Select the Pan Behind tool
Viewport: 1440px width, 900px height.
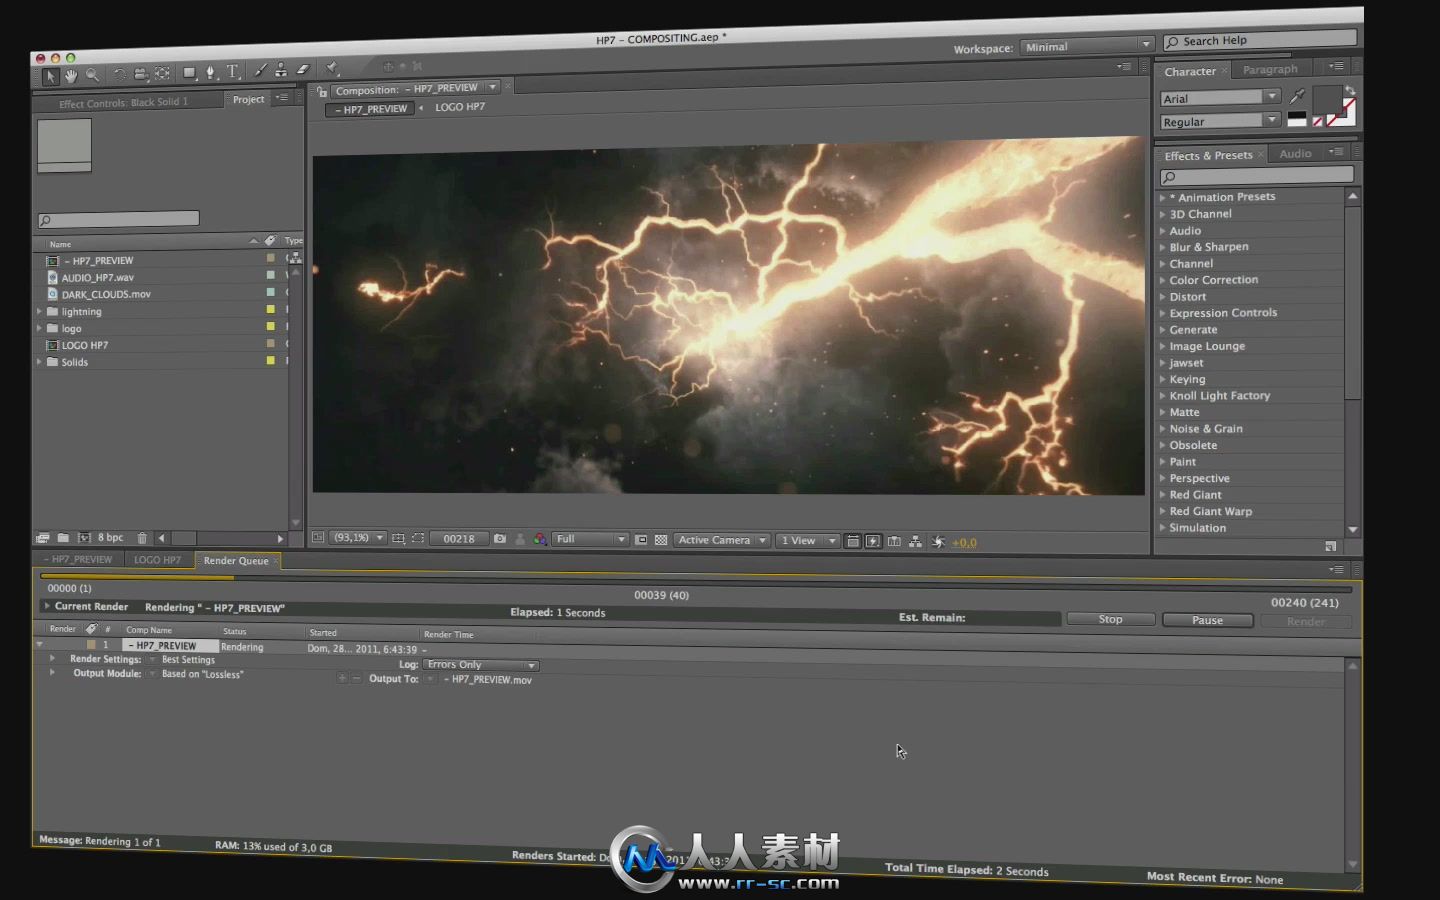point(162,73)
